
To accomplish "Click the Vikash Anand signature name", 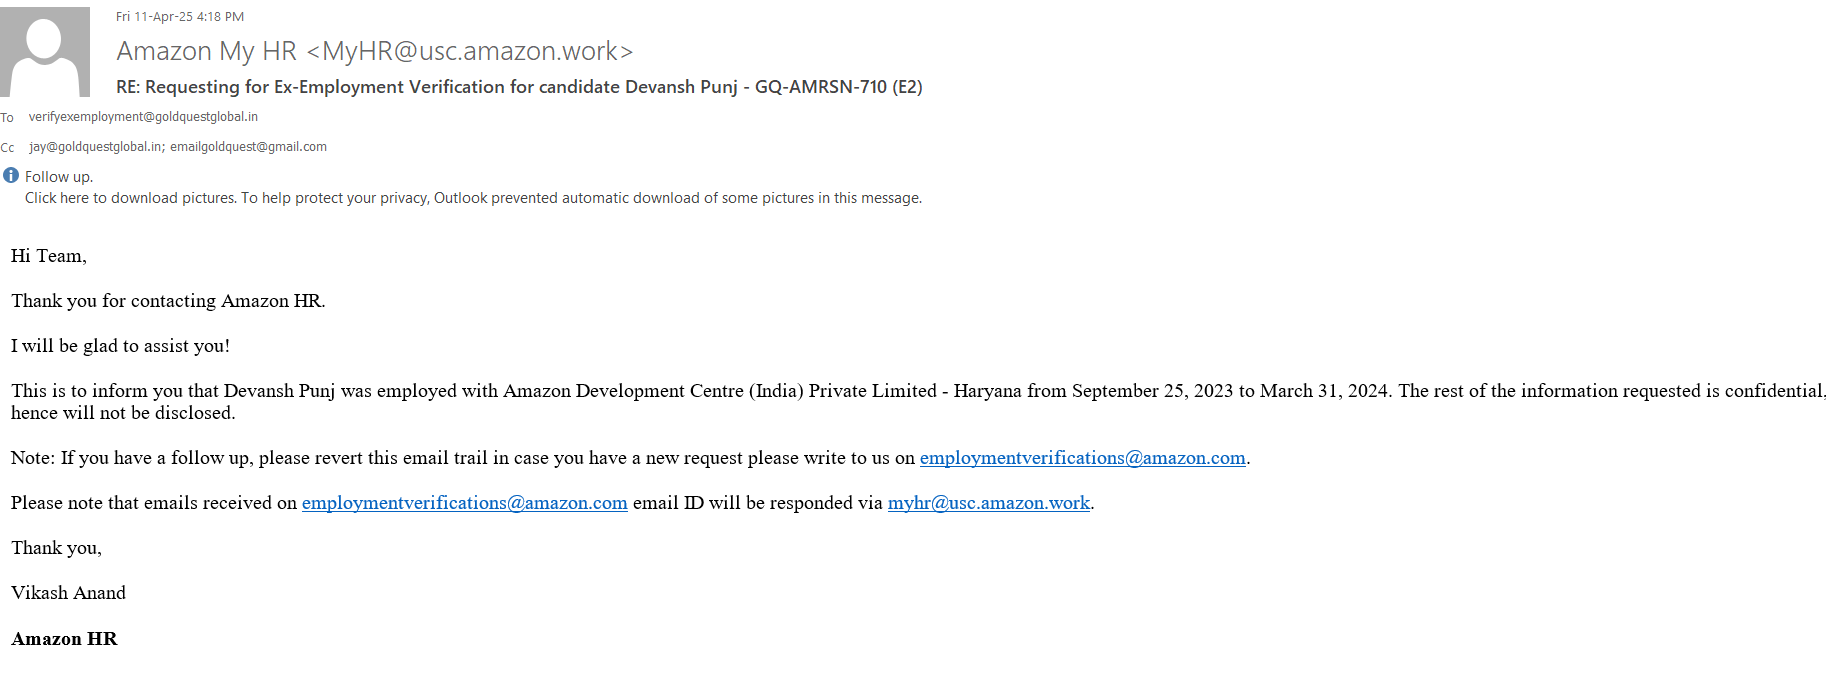I will coord(68,593).
